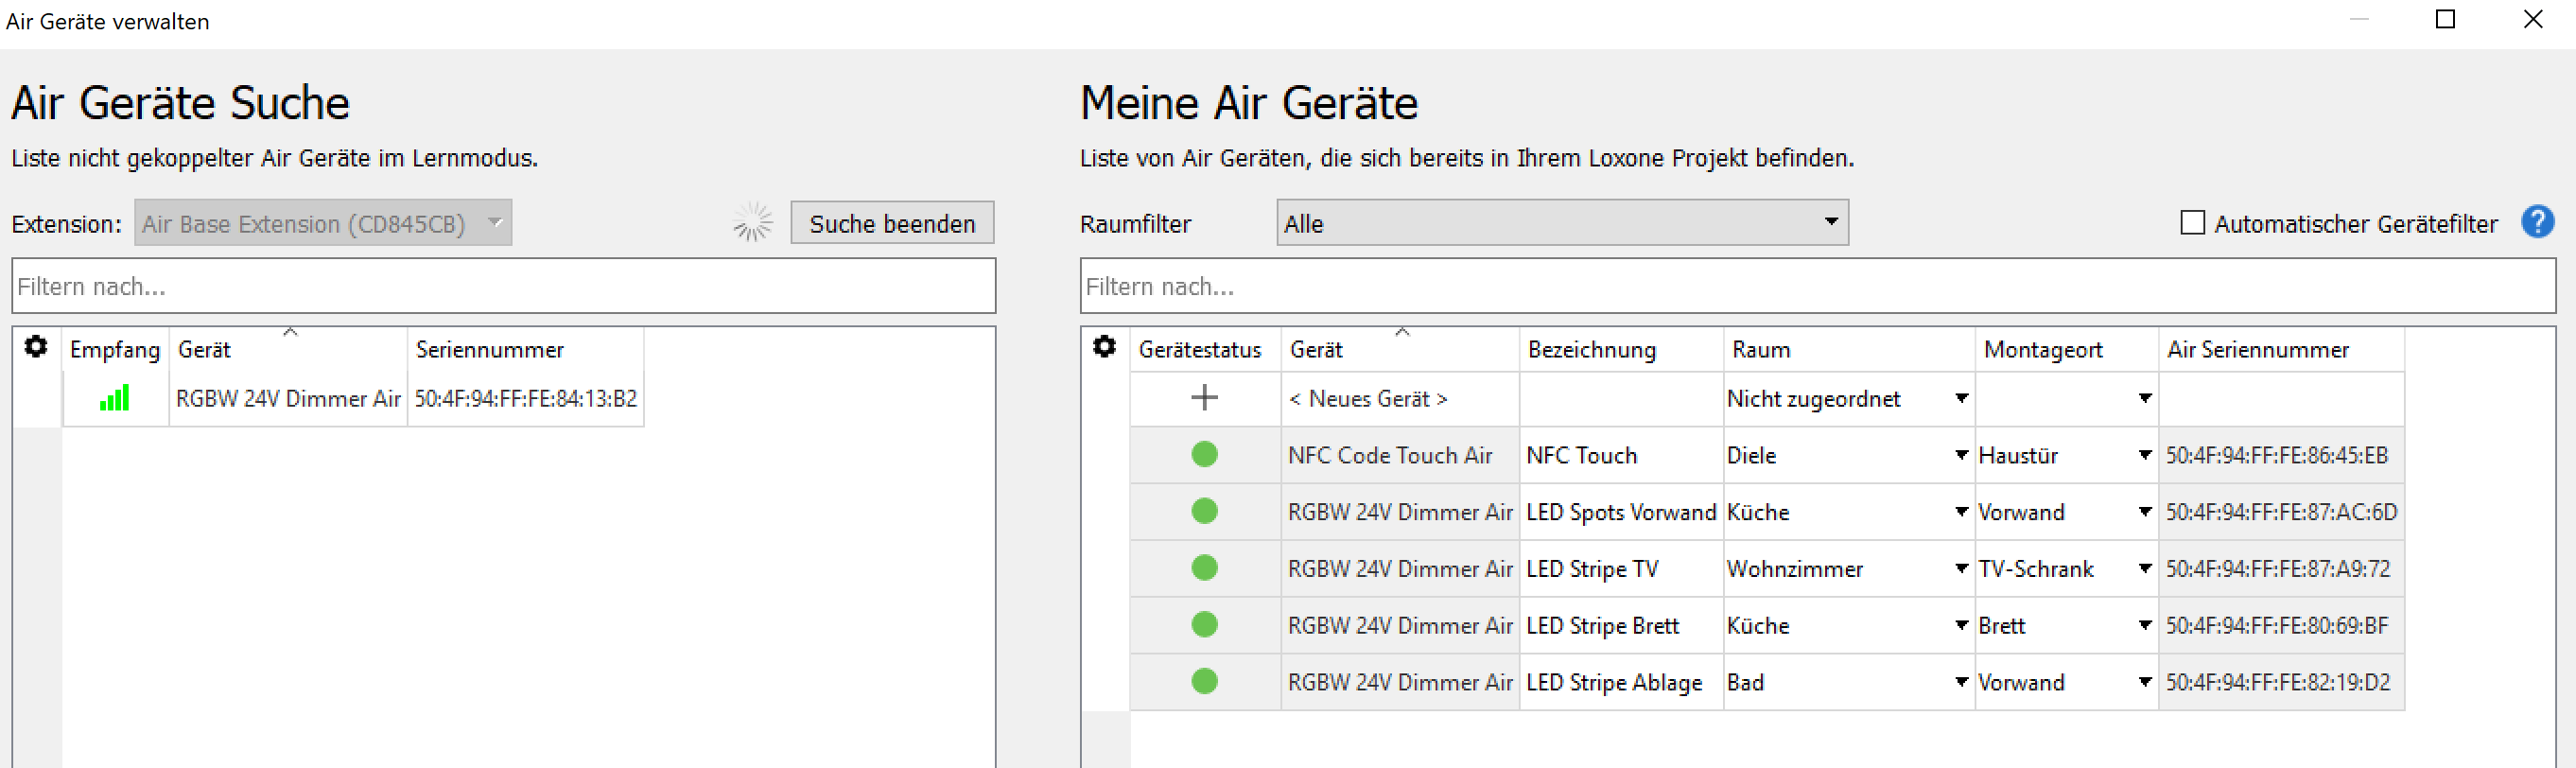Screen dimensions: 2576x768
Task: Click green status dot for LED Stripe TV
Action: pos(1204,569)
